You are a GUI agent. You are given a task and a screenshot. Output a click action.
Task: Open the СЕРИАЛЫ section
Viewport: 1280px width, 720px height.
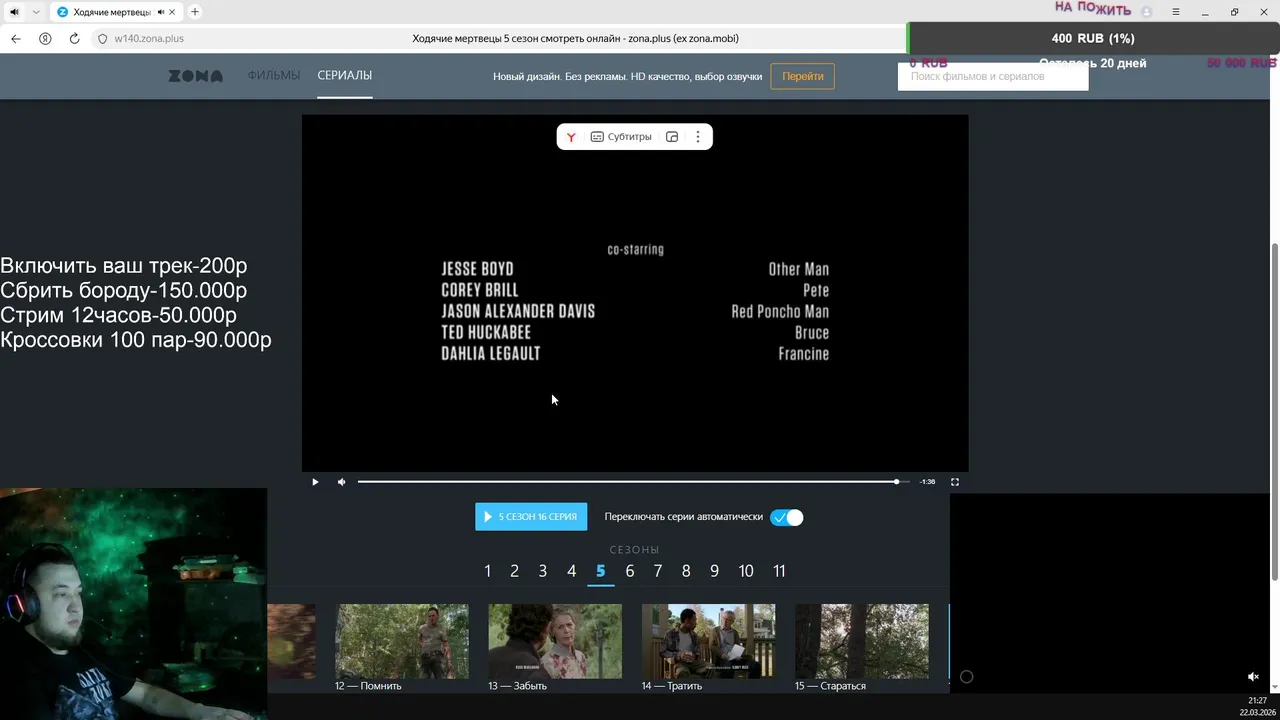[345, 76]
